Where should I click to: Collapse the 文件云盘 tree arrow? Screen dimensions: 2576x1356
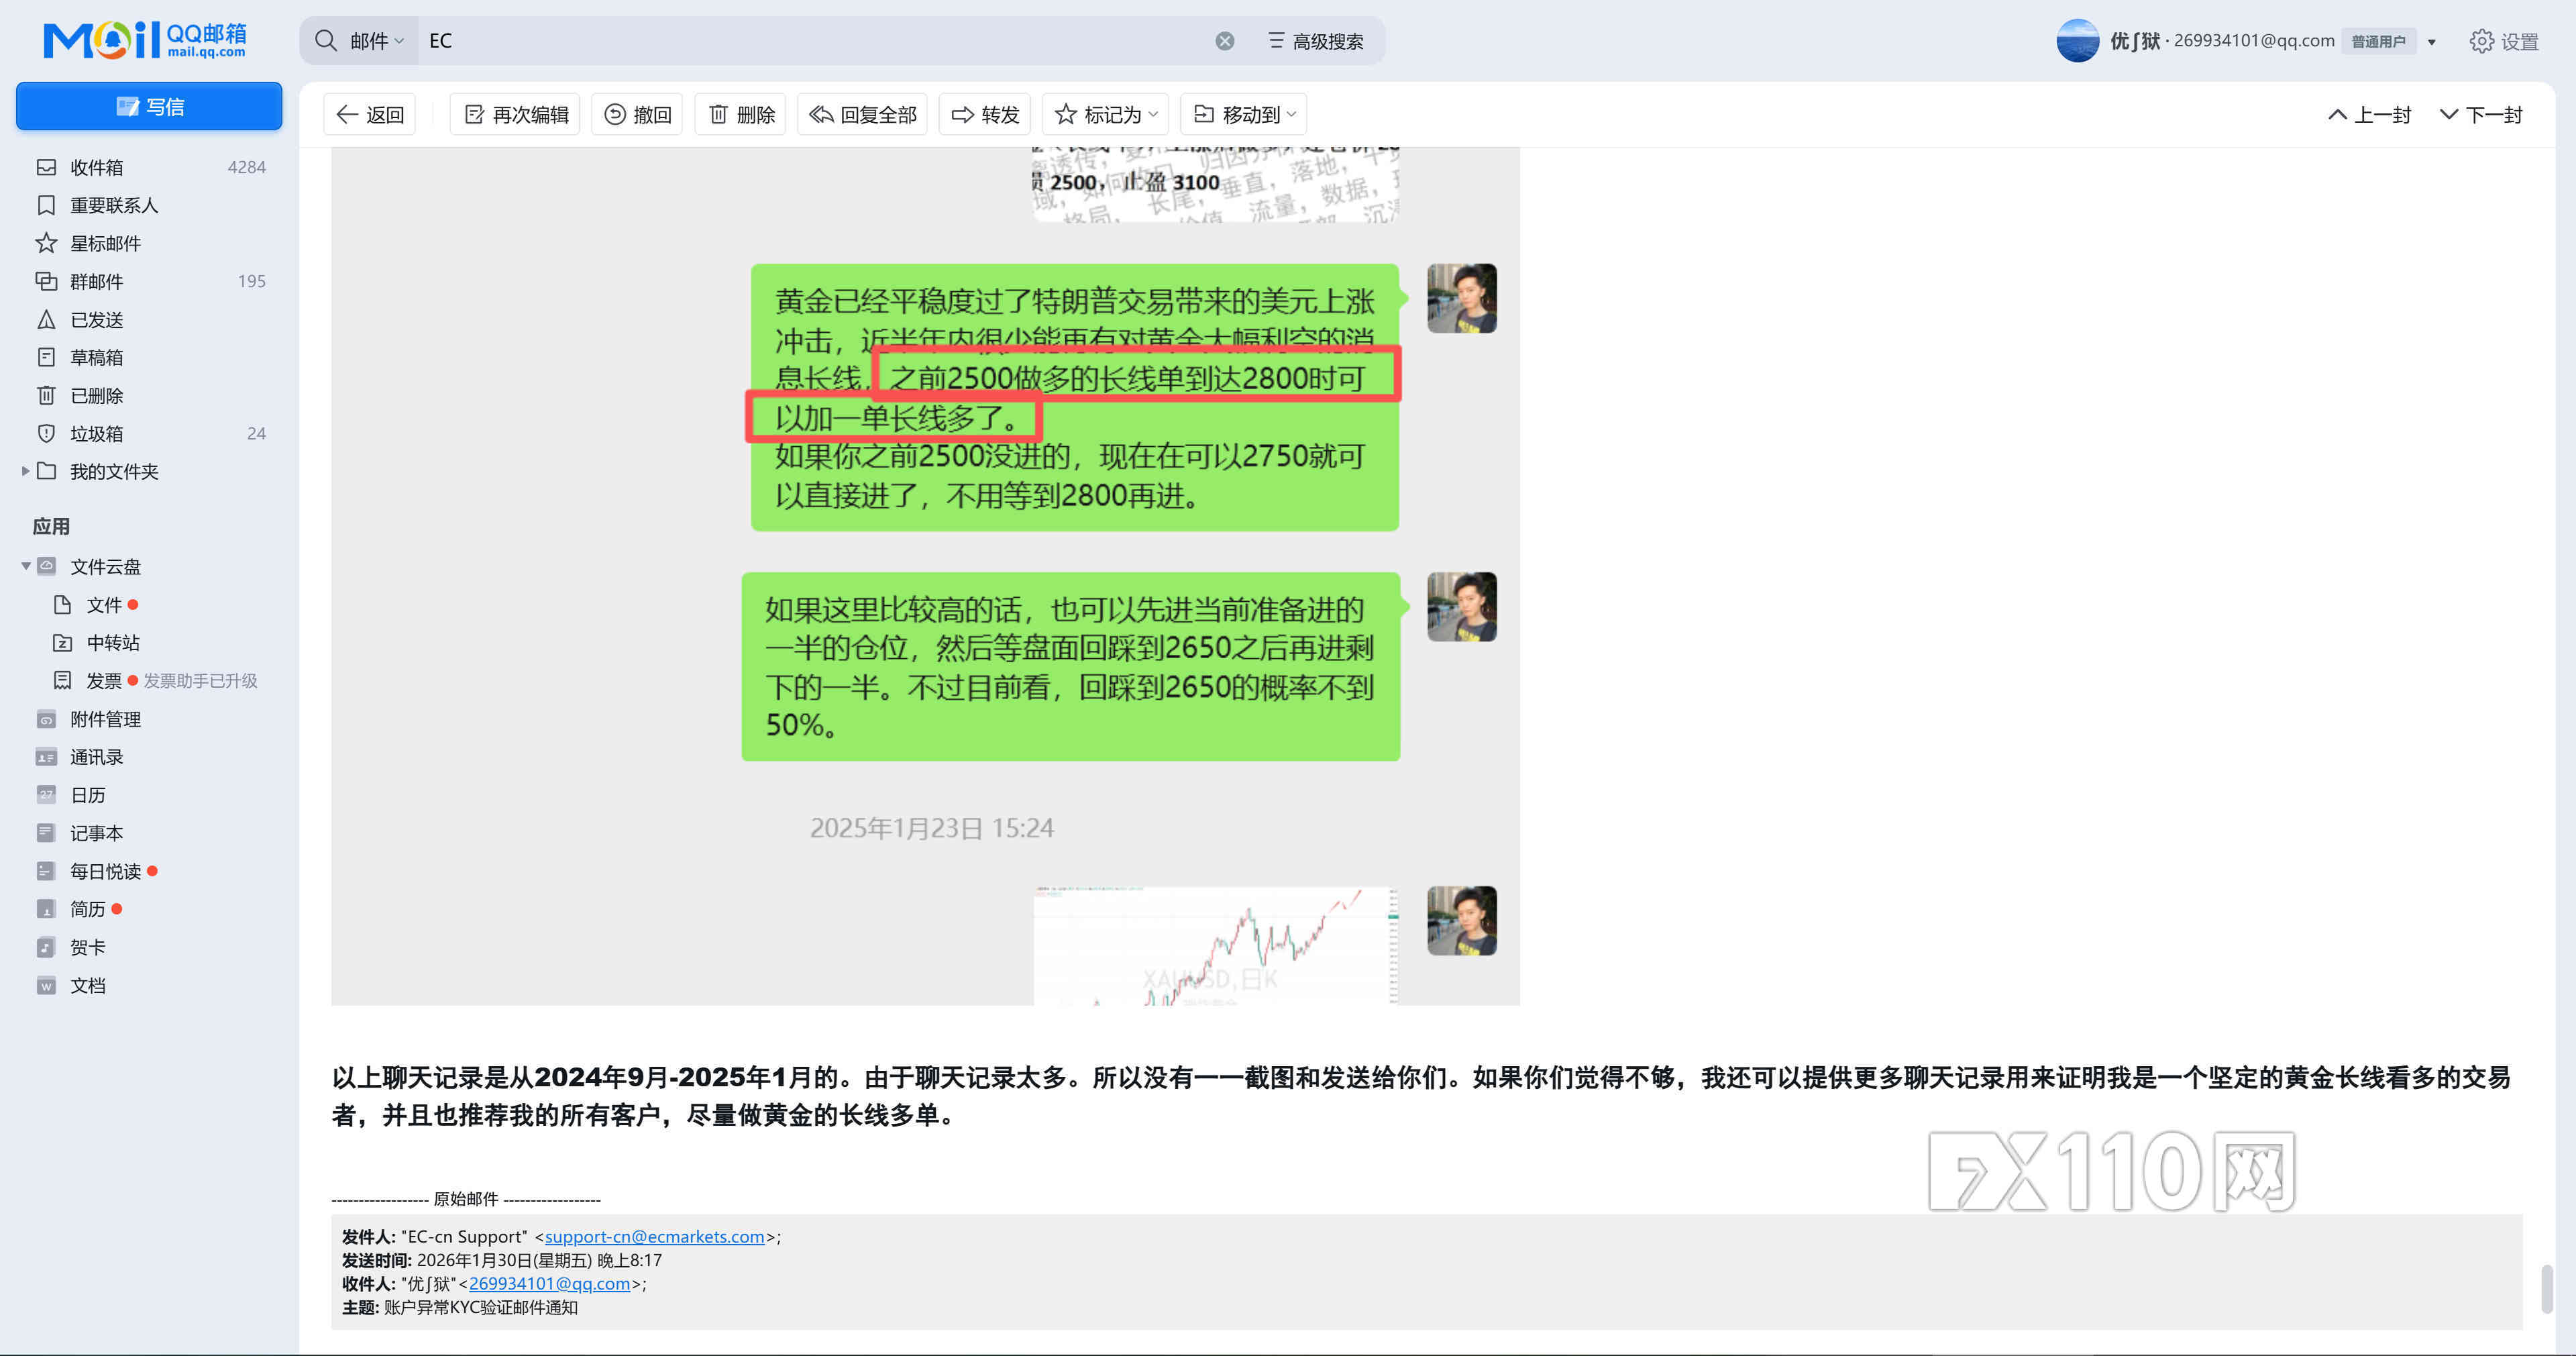click(25, 566)
